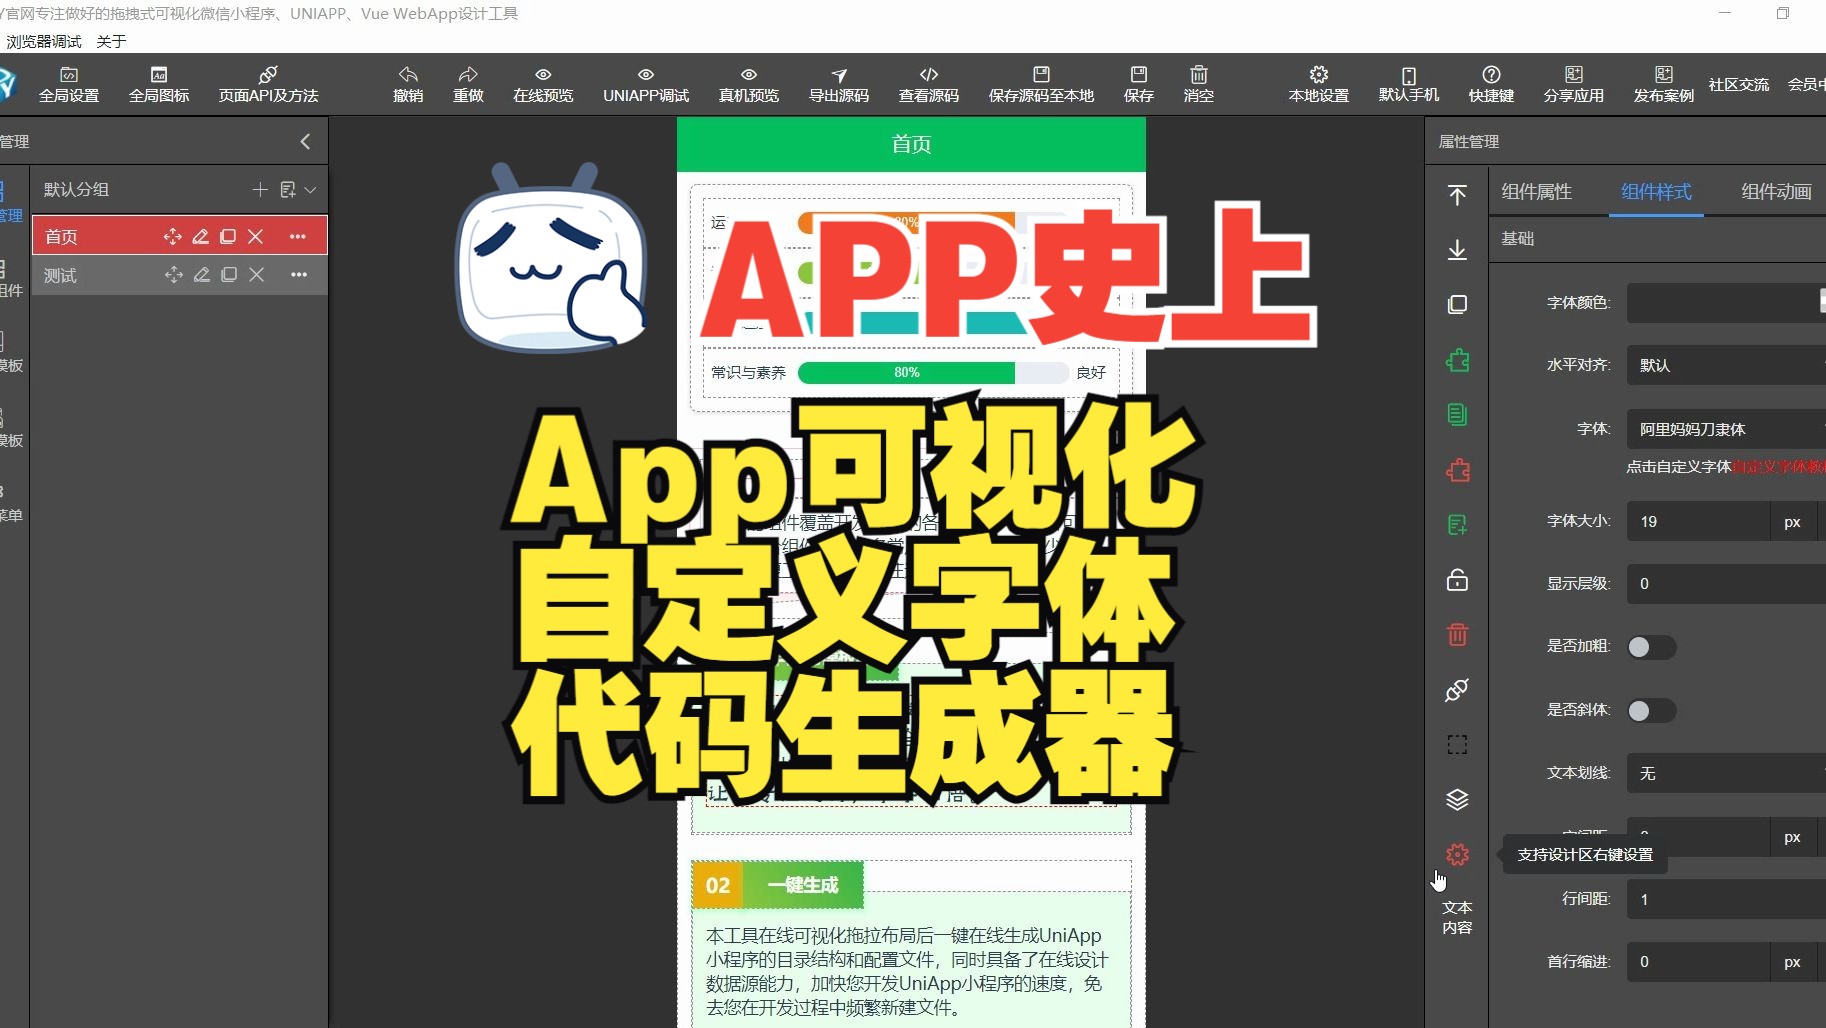Click the 导出源码 export source icon
Viewport: 1826px width, 1028px height.
(838, 84)
